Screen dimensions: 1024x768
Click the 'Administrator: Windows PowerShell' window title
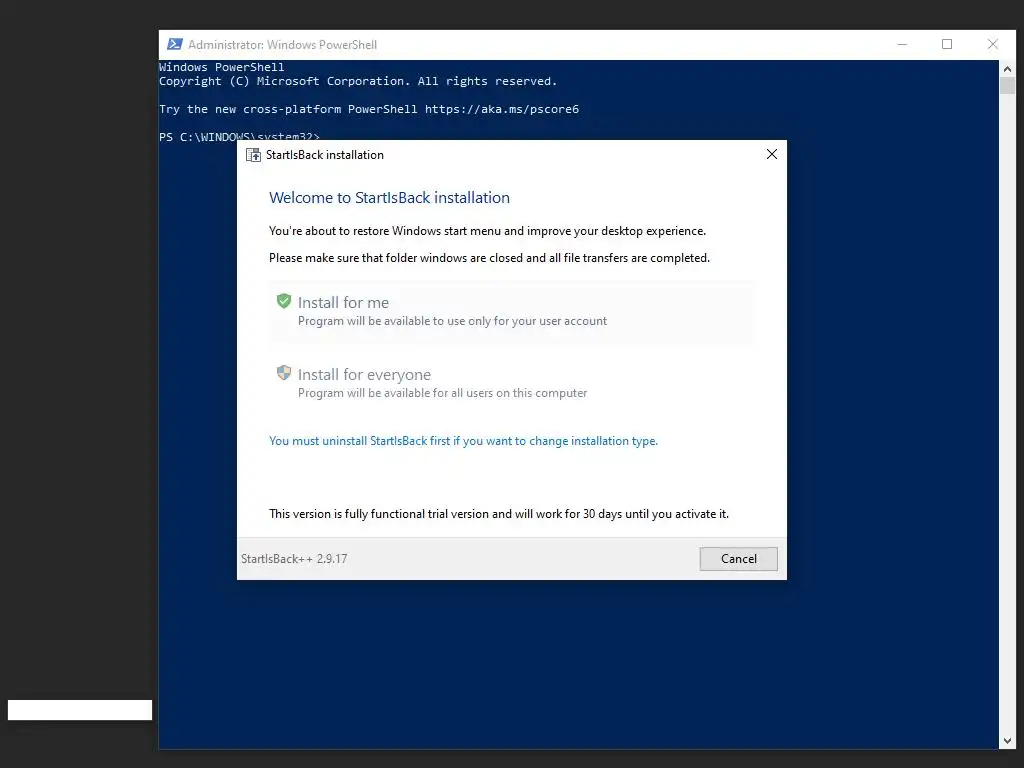(x=282, y=44)
